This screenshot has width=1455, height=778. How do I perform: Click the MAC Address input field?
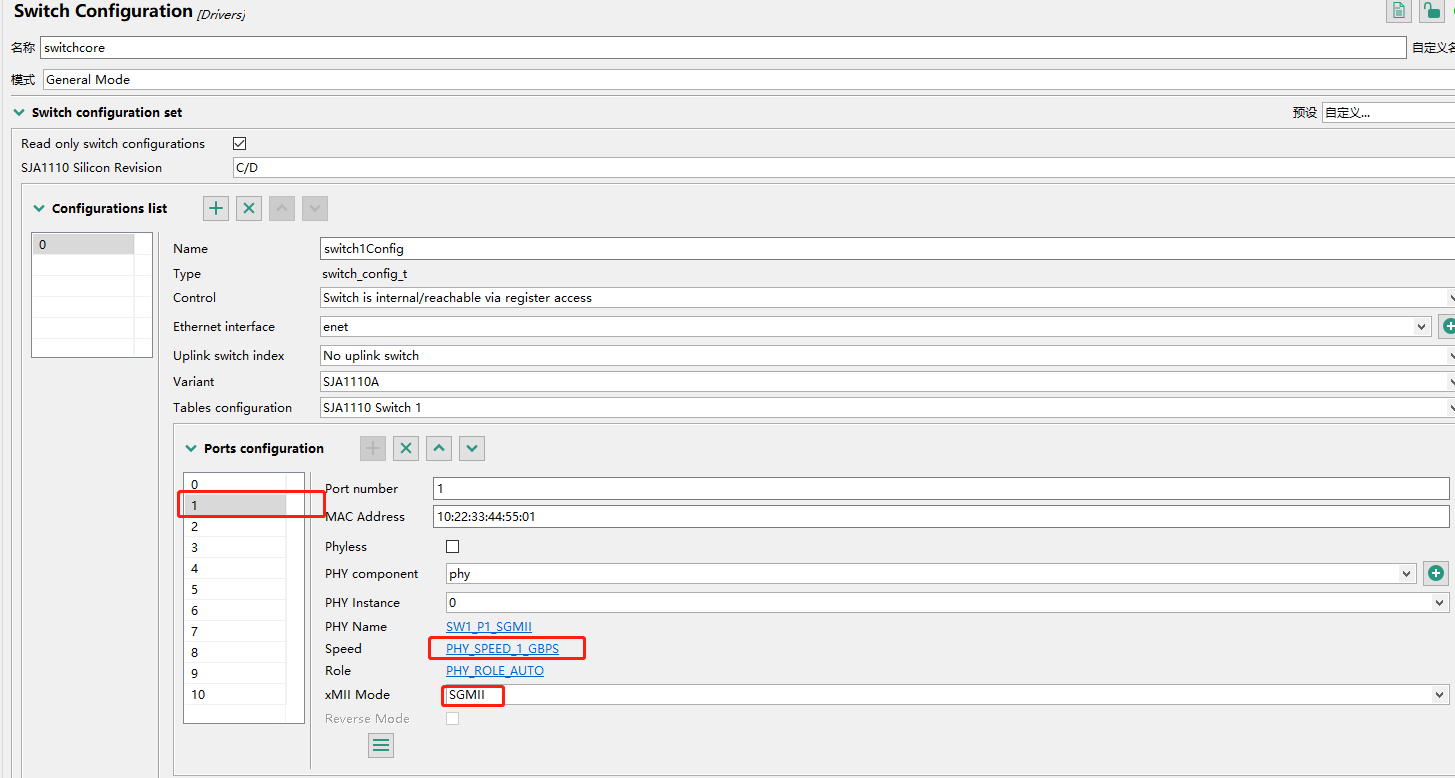[x=700, y=516]
